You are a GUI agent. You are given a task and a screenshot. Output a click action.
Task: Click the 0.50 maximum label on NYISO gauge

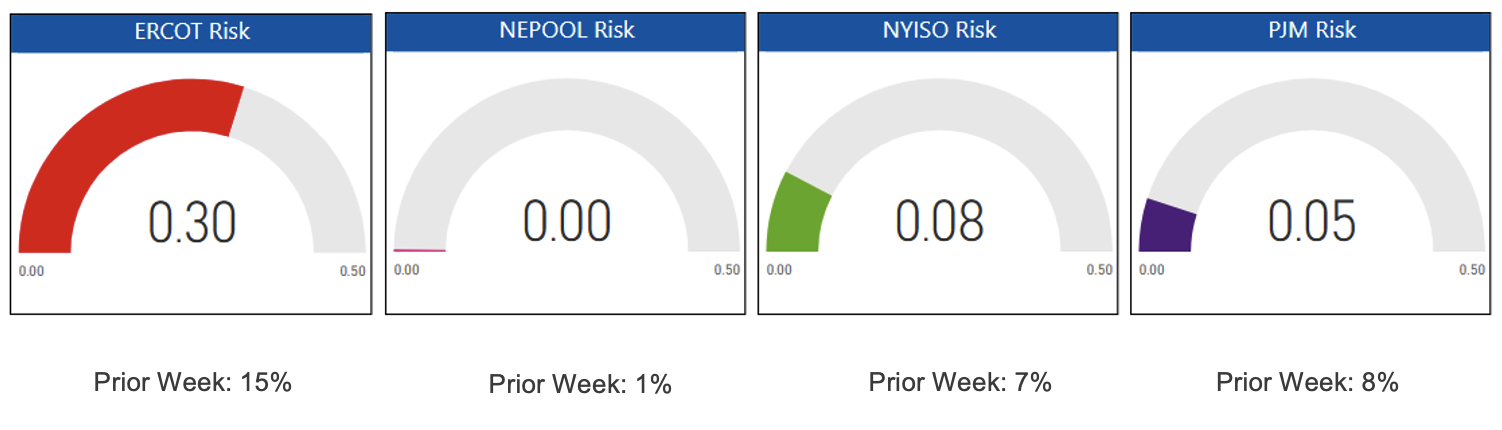(1099, 270)
